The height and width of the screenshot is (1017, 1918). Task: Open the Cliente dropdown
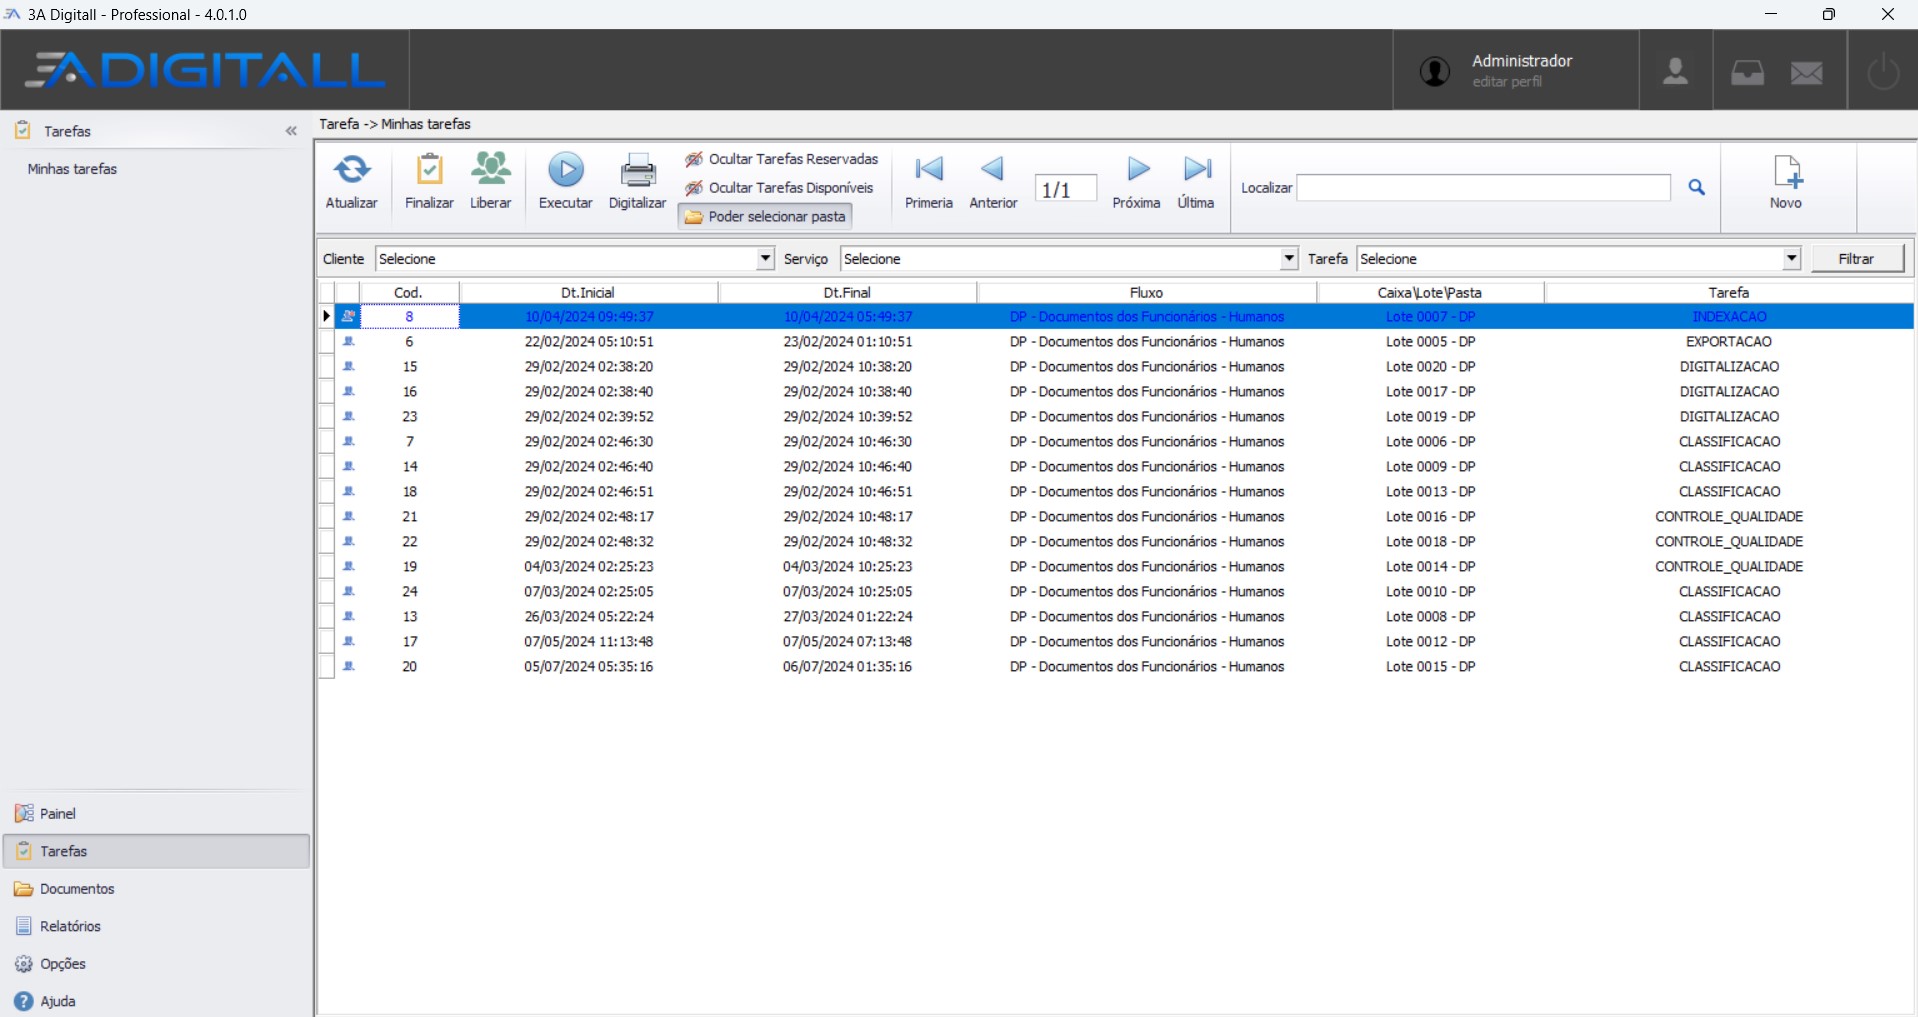pyautogui.click(x=765, y=259)
